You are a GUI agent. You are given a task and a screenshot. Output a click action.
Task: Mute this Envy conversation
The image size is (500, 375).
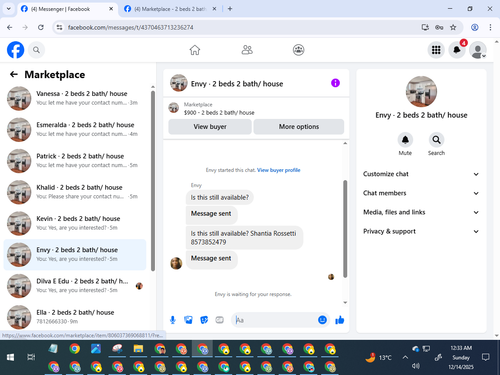[405, 140]
